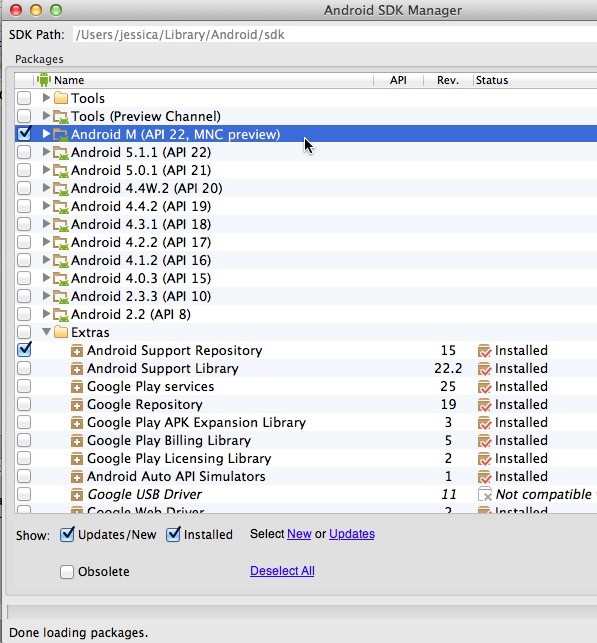Viewport: 597px width, 643px height.
Task: Check the Android Support Library checkbox
Action: (24, 368)
